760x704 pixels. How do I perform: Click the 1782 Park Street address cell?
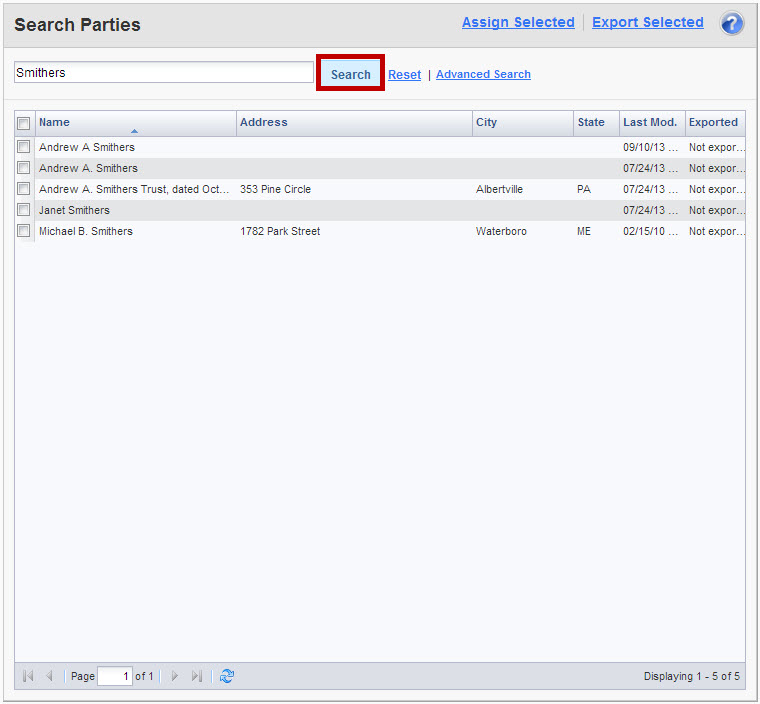tap(354, 231)
